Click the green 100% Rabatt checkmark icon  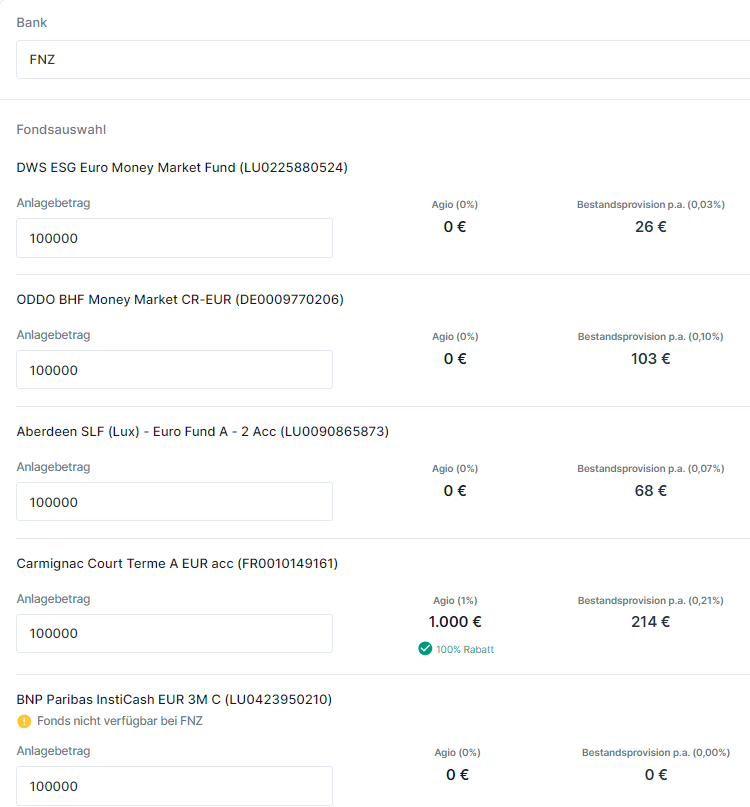coord(425,649)
